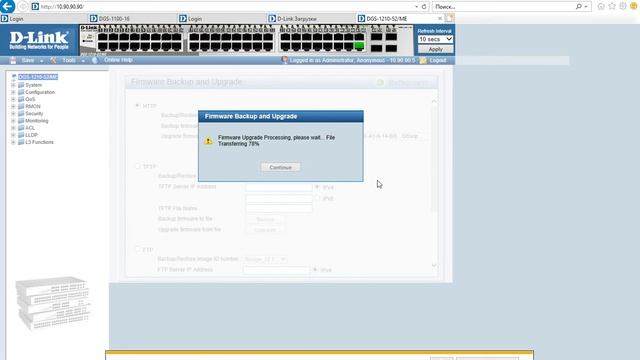
Task: Open browser home icon
Action: click(601, 6)
